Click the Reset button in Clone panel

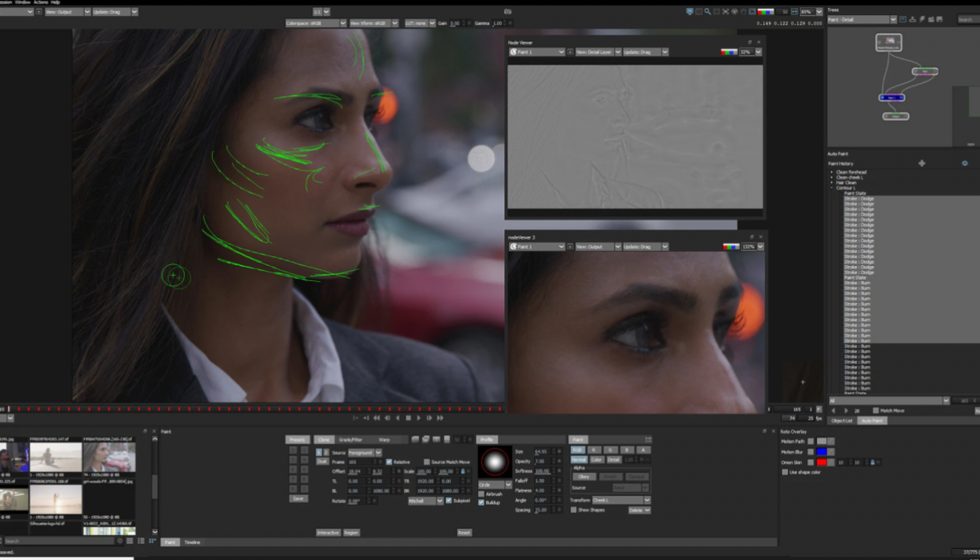coord(464,532)
